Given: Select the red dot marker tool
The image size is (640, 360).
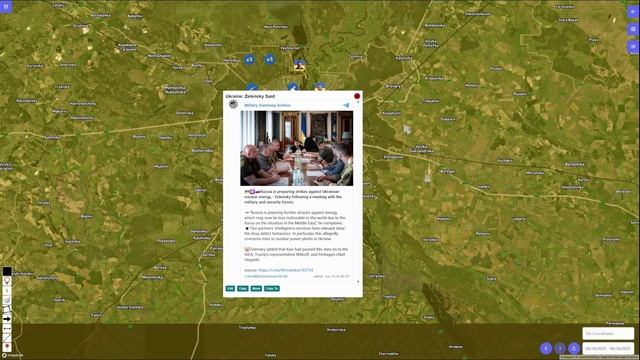Looking at the screenshot, I should click(x=7, y=347).
